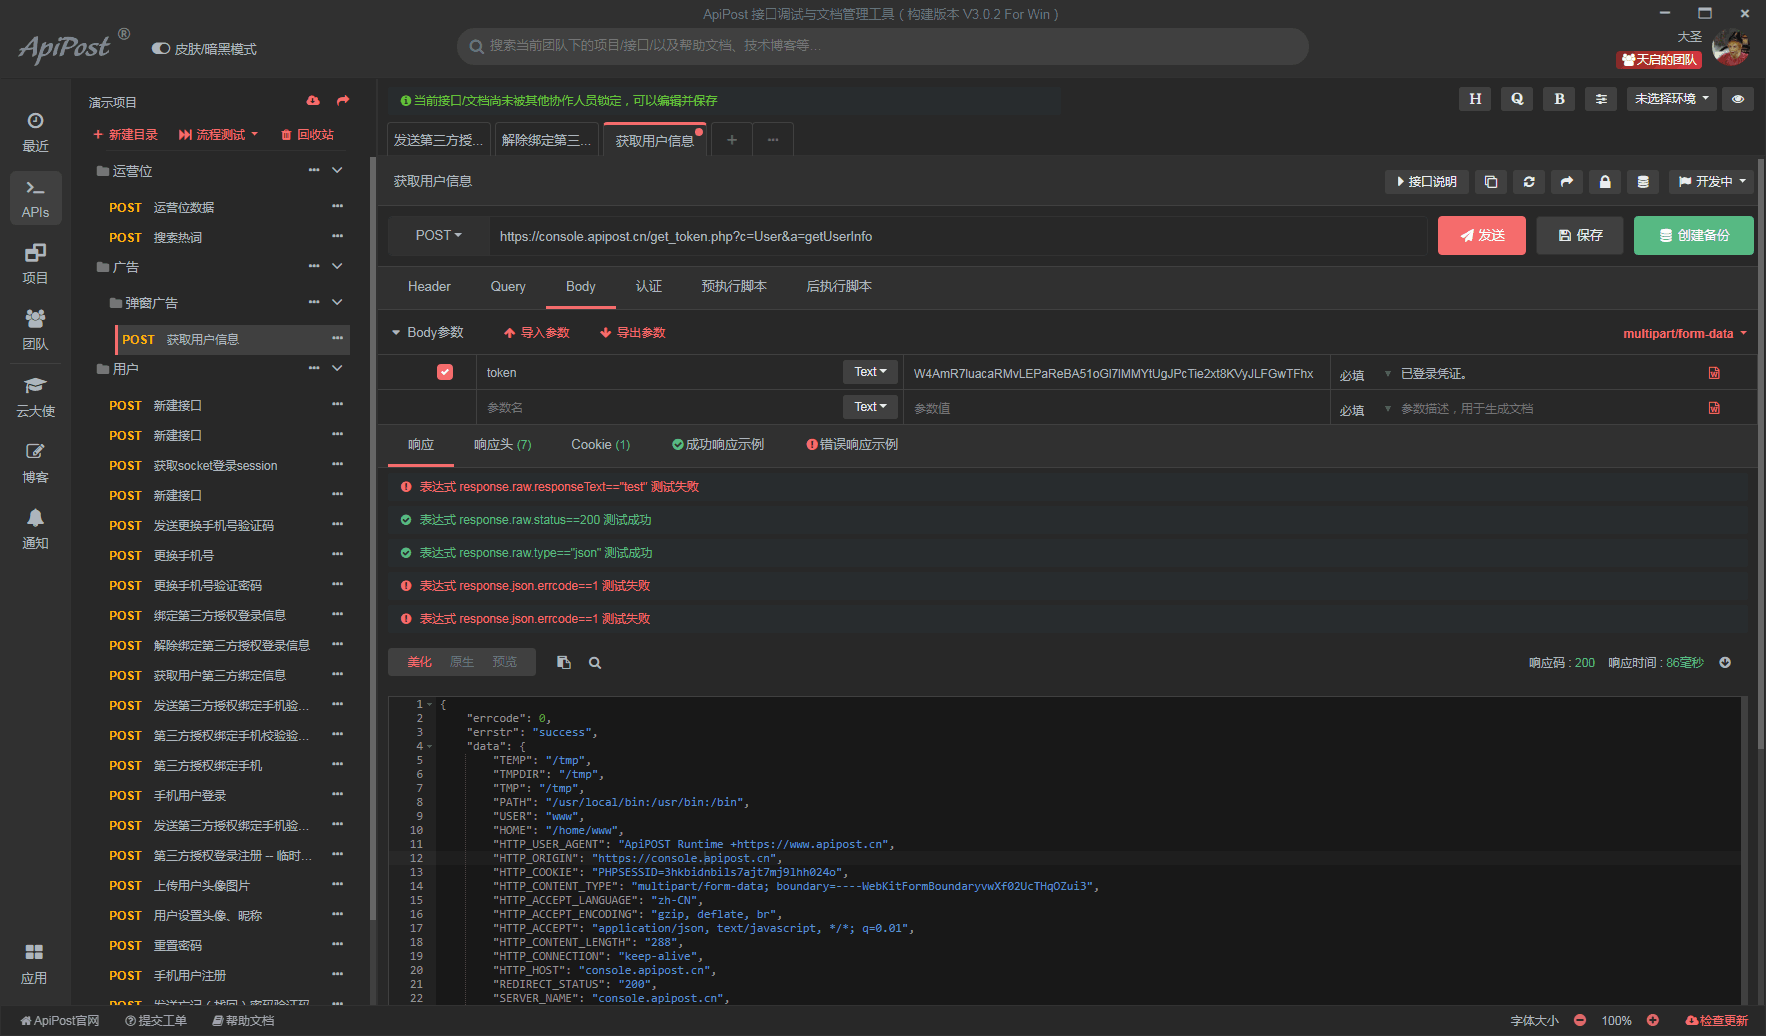This screenshot has width=1766, height=1036.
Task: Toggle the 皮肤/暗黑模式 skin switch
Action: pos(161,49)
